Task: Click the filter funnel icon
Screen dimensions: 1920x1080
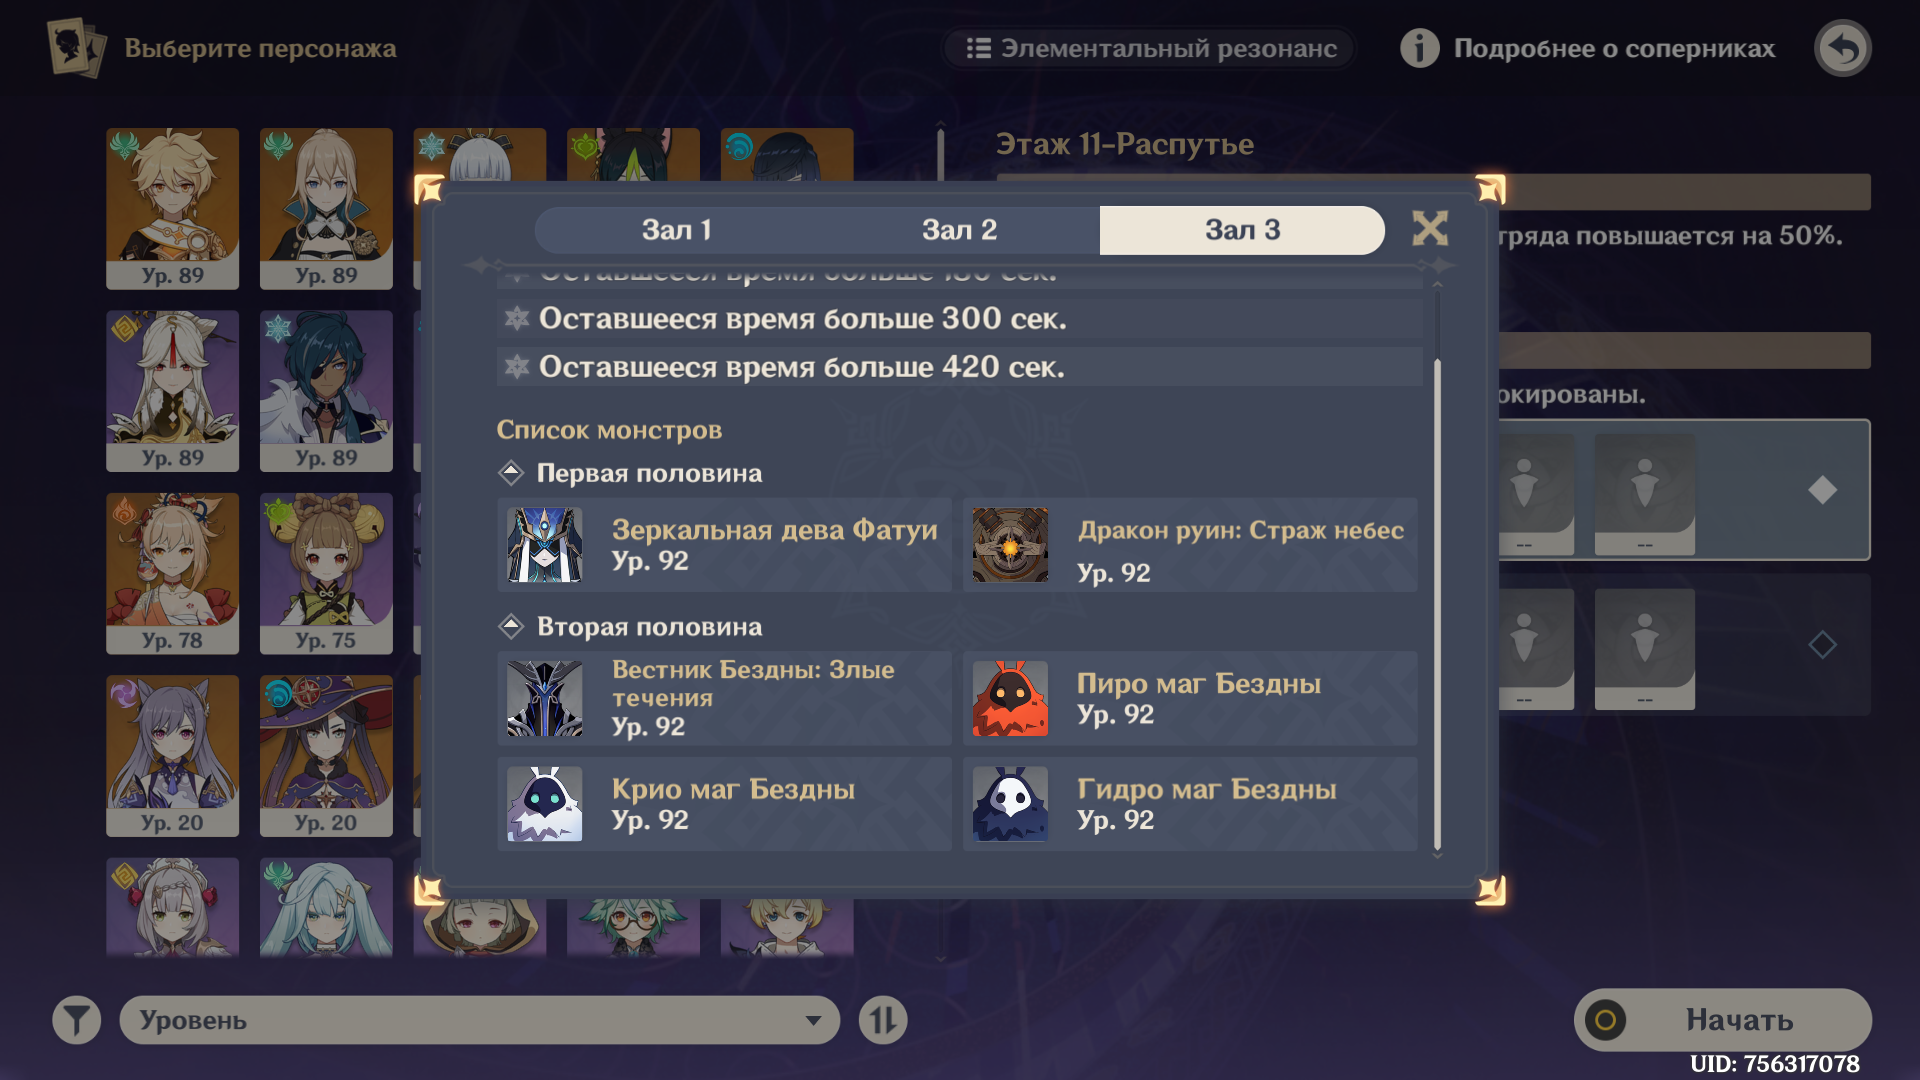Action: click(x=77, y=1020)
